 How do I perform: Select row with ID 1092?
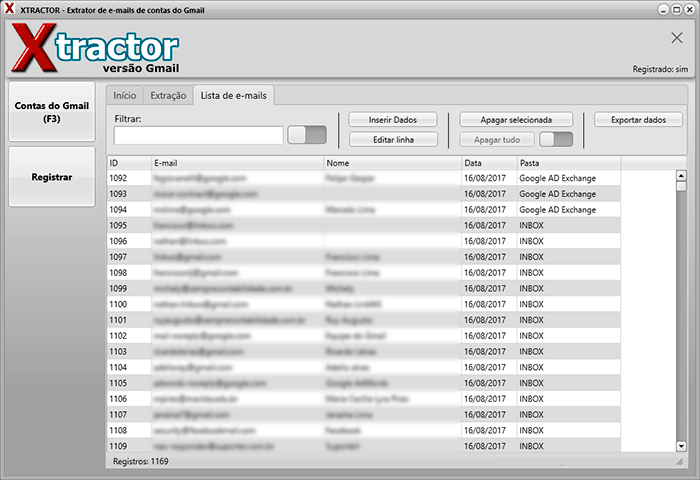(363, 178)
